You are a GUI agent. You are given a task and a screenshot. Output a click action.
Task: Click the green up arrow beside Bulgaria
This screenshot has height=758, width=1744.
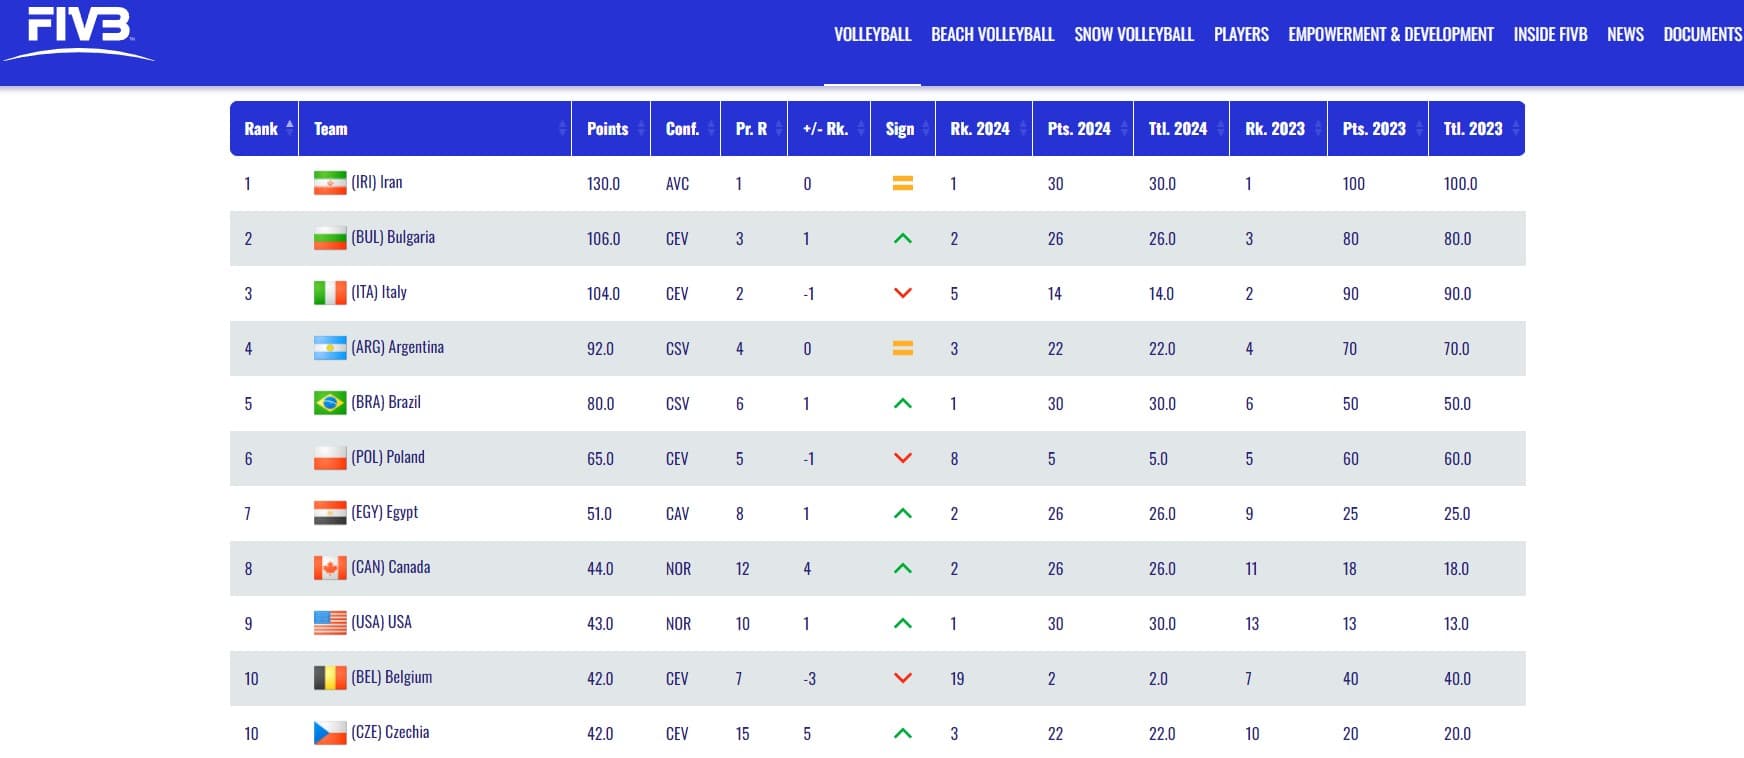[901, 238]
